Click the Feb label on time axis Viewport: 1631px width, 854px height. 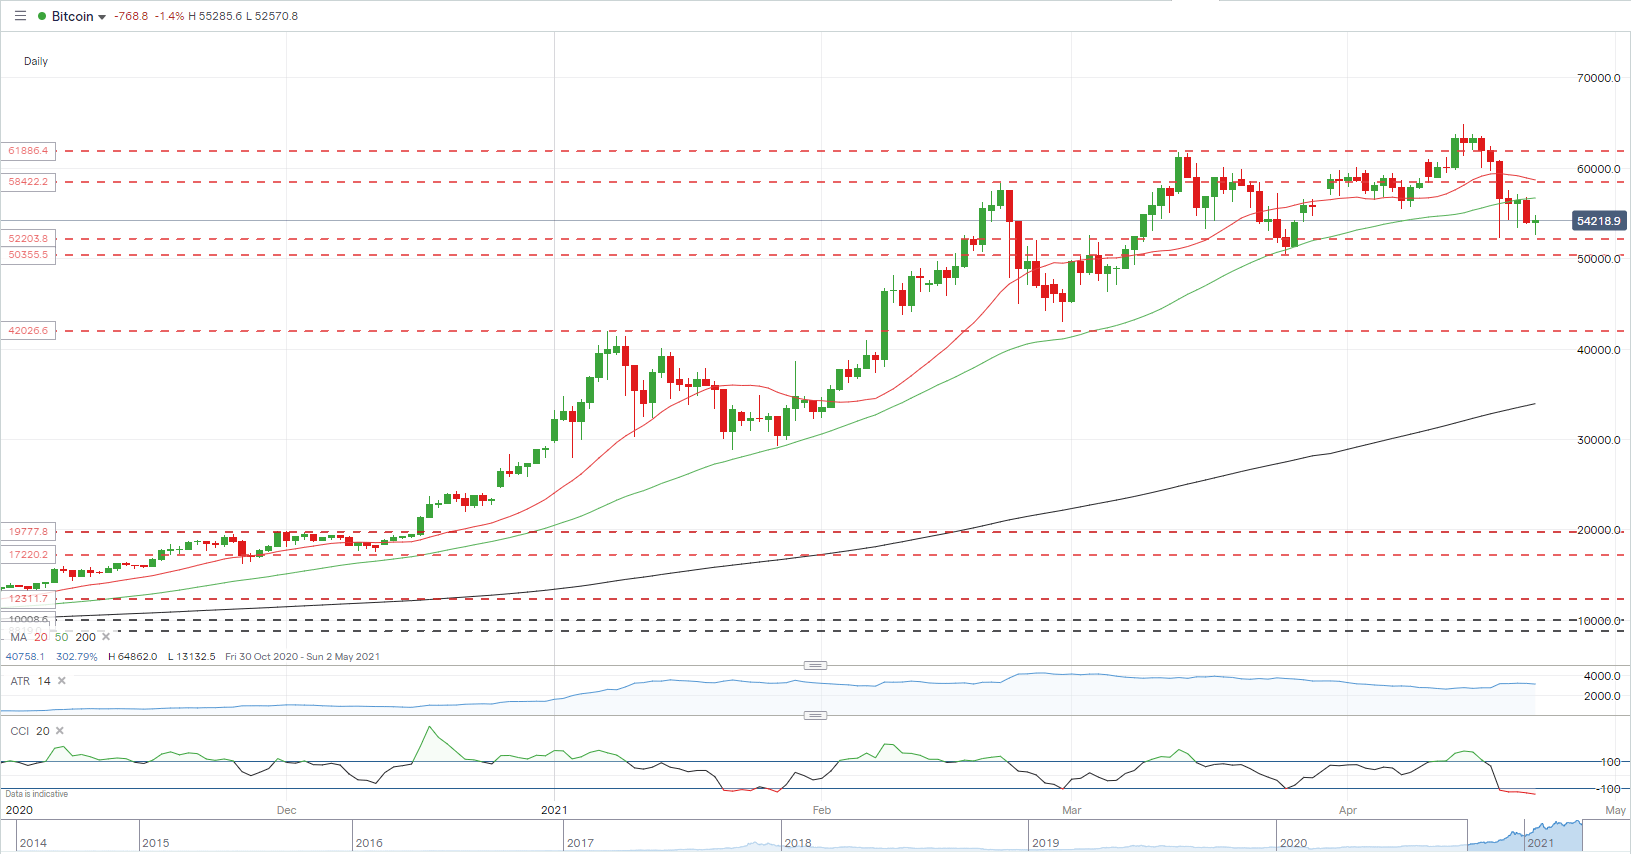click(x=821, y=810)
